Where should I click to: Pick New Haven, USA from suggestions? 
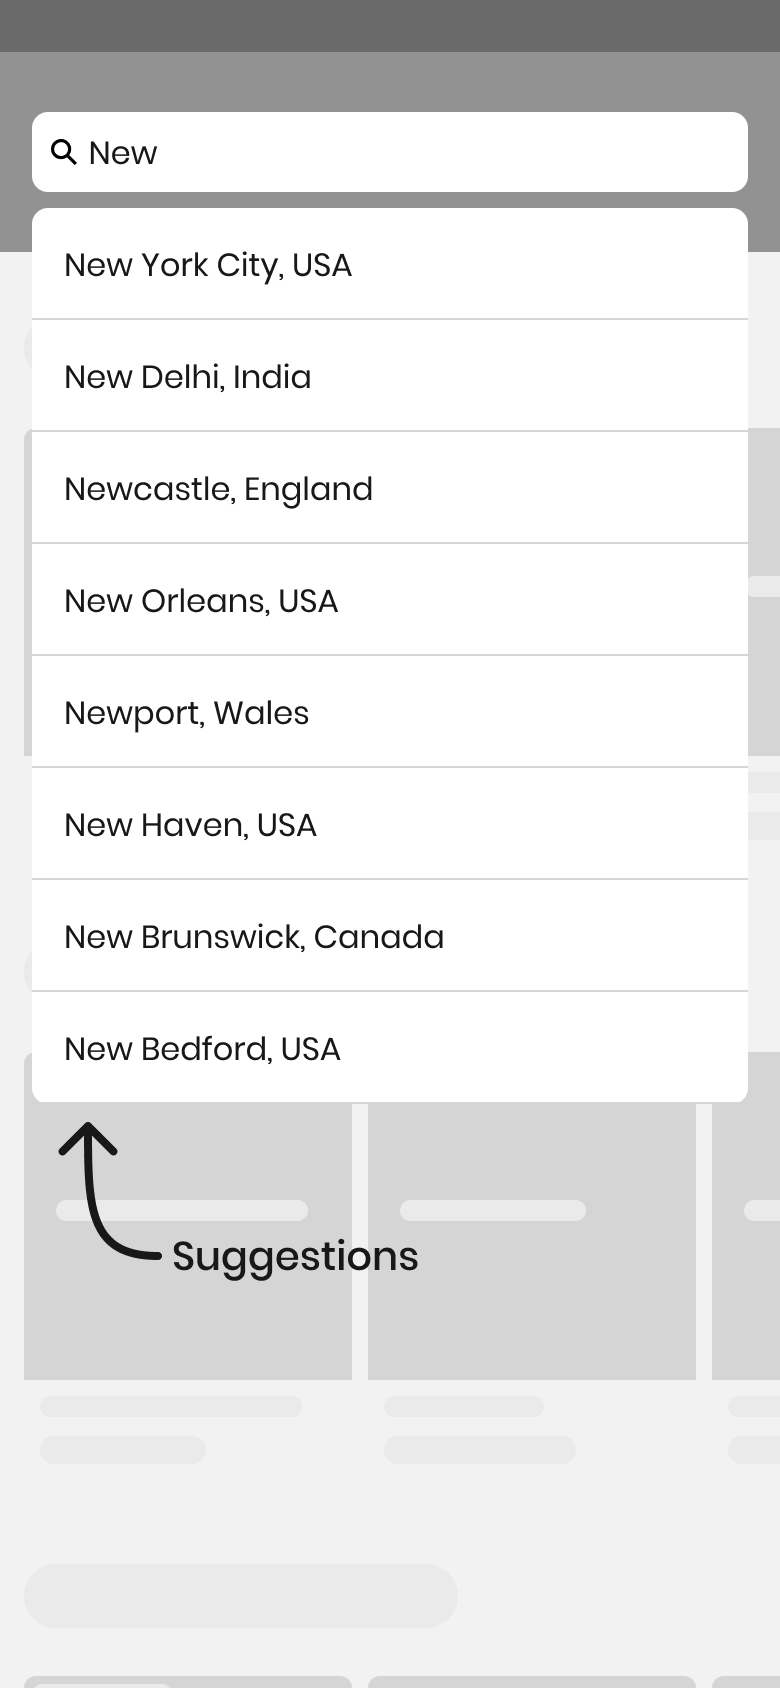click(x=389, y=825)
